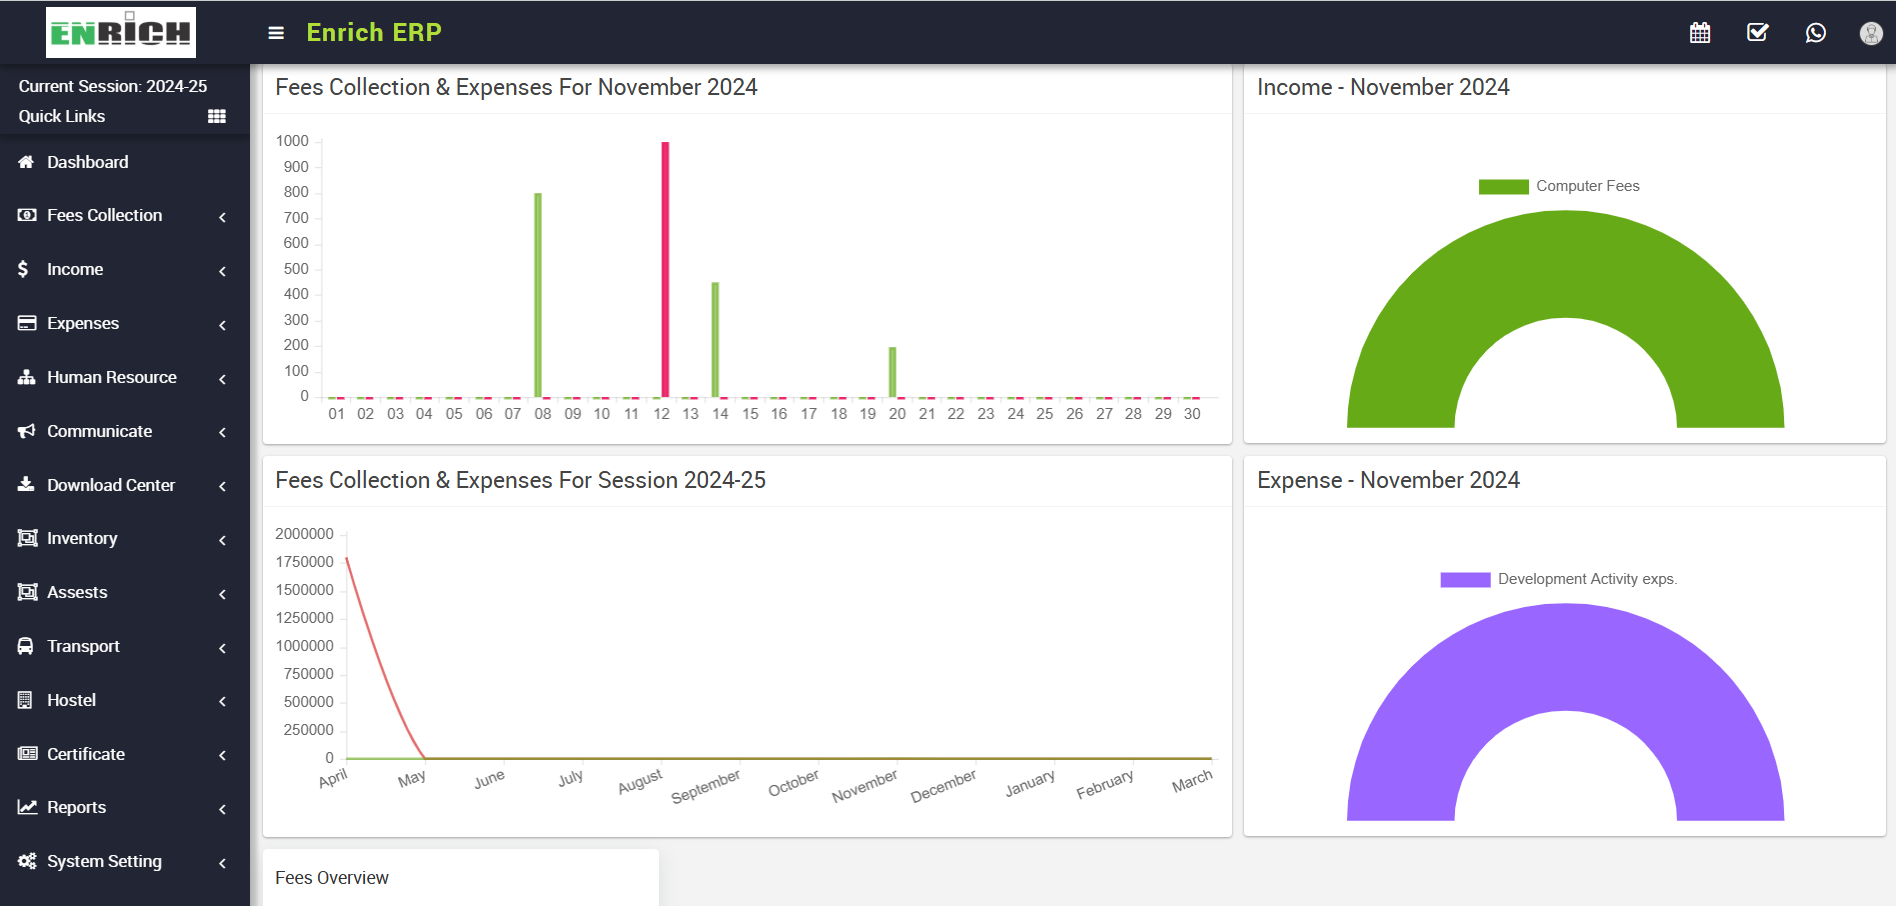Open the WhatsApp icon in header
1896x906 pixels.
(x=1815, y=33)
